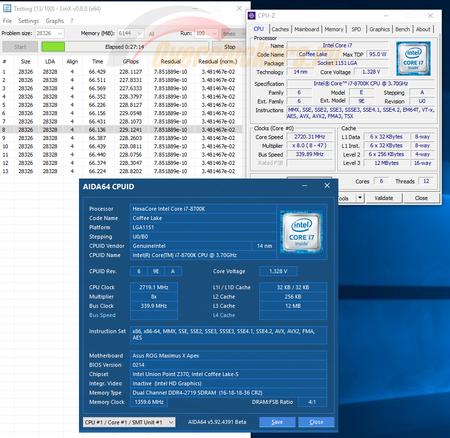Click the Bus Speed 339.89 MHz field in CPU-Z

[x=310, y=154]
